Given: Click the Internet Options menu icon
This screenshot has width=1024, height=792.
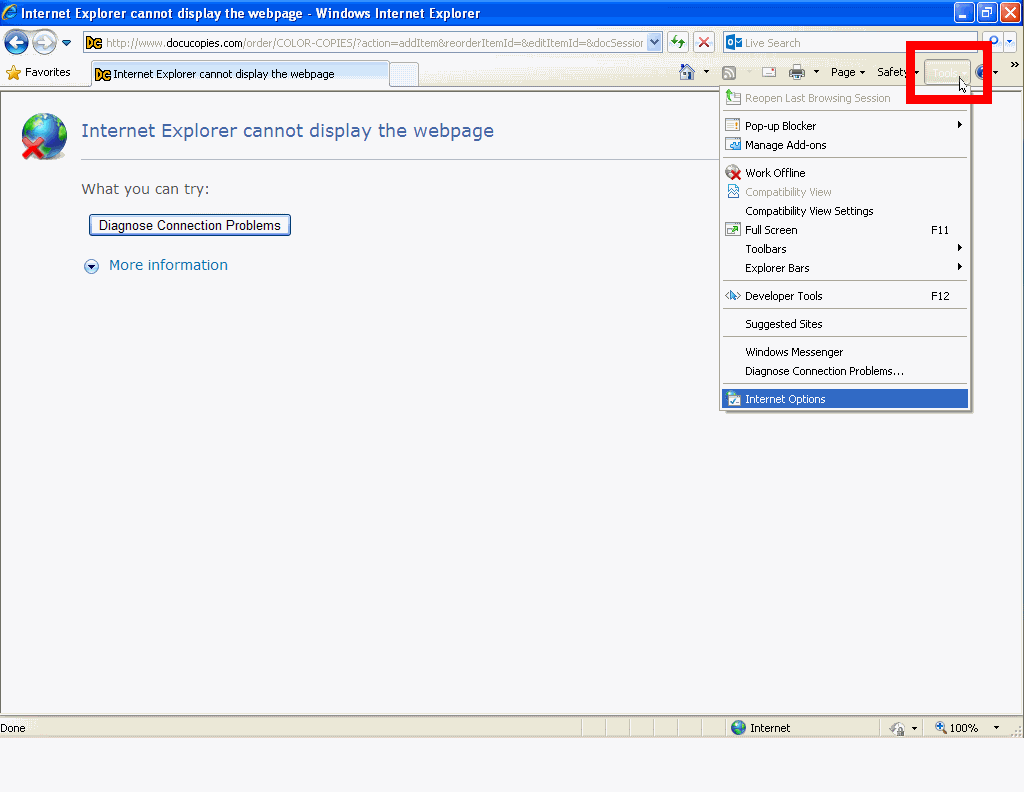Looking at the screenshot, I should 733,399.
